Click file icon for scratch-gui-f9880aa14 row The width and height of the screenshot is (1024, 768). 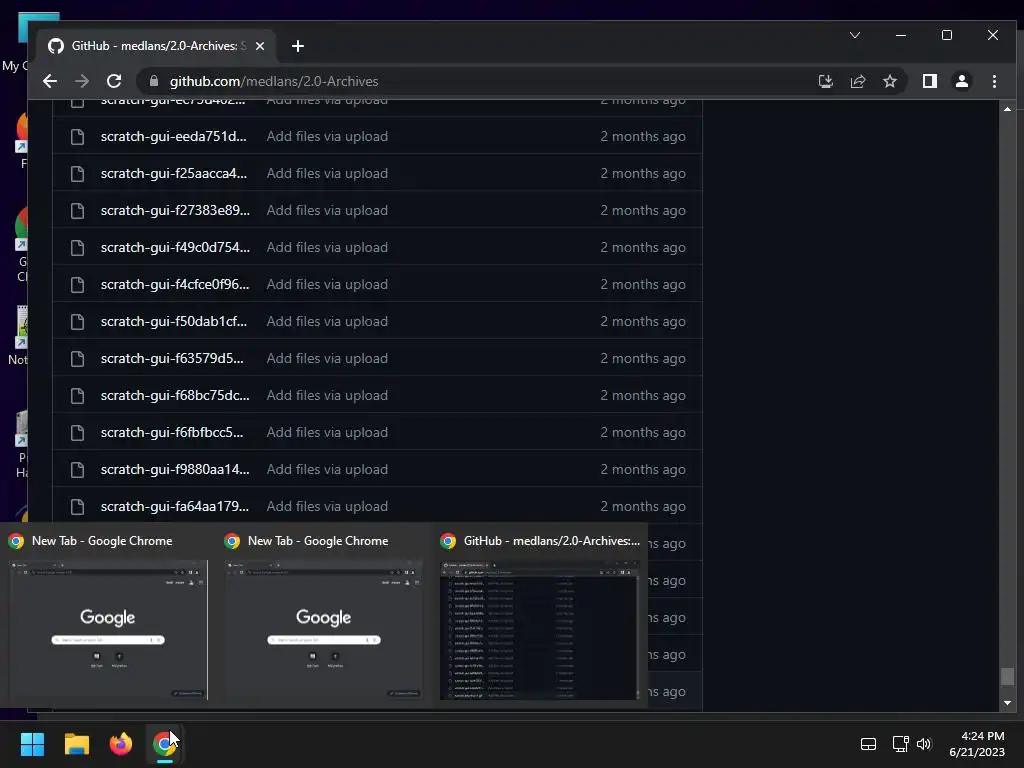coord(77,470)
